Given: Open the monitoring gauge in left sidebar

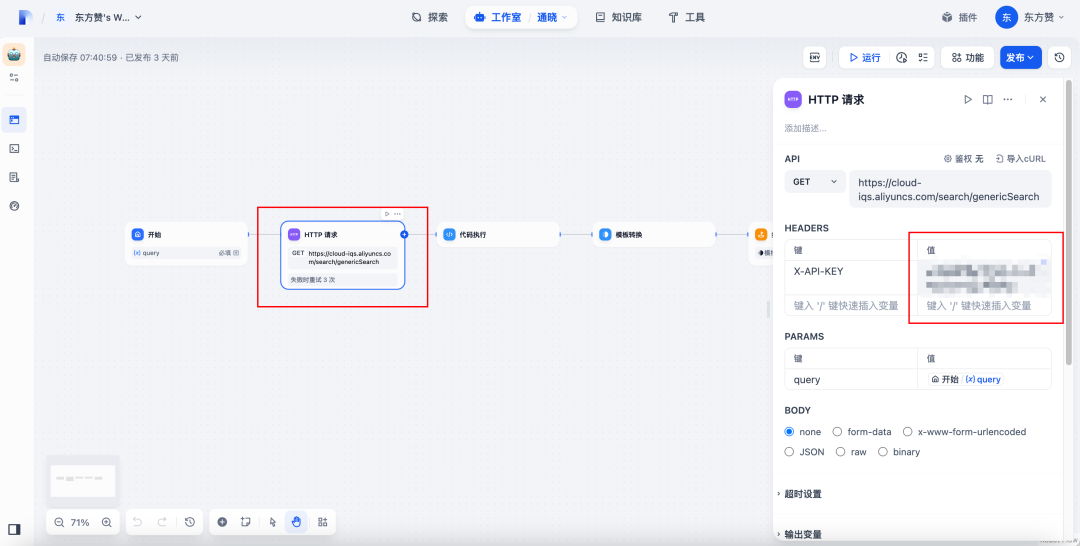Looking at the screenshot, I should click(x=14, y=206).
